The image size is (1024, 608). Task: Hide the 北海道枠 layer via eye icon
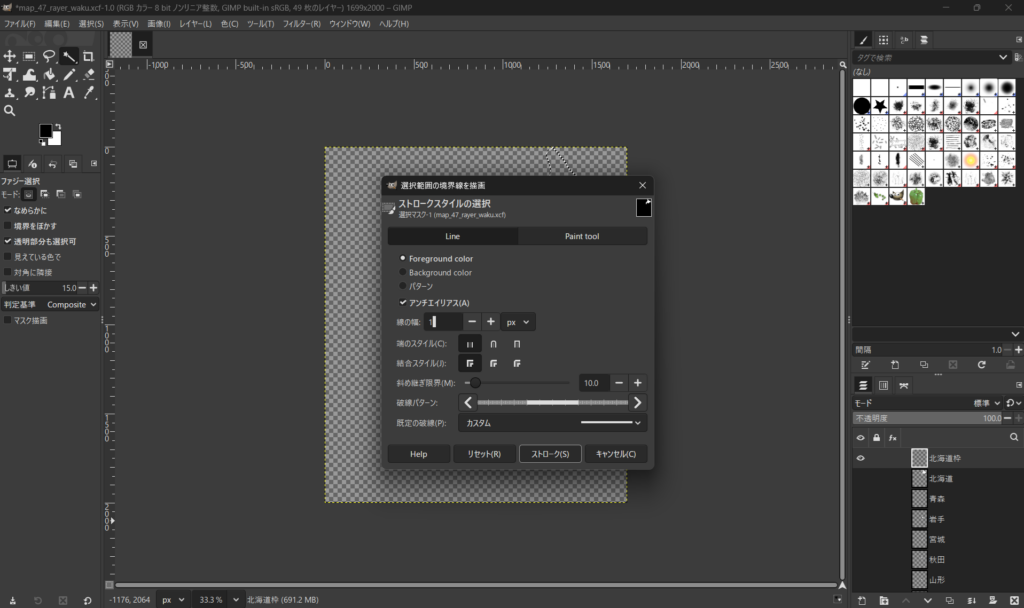tap(860, 458)
